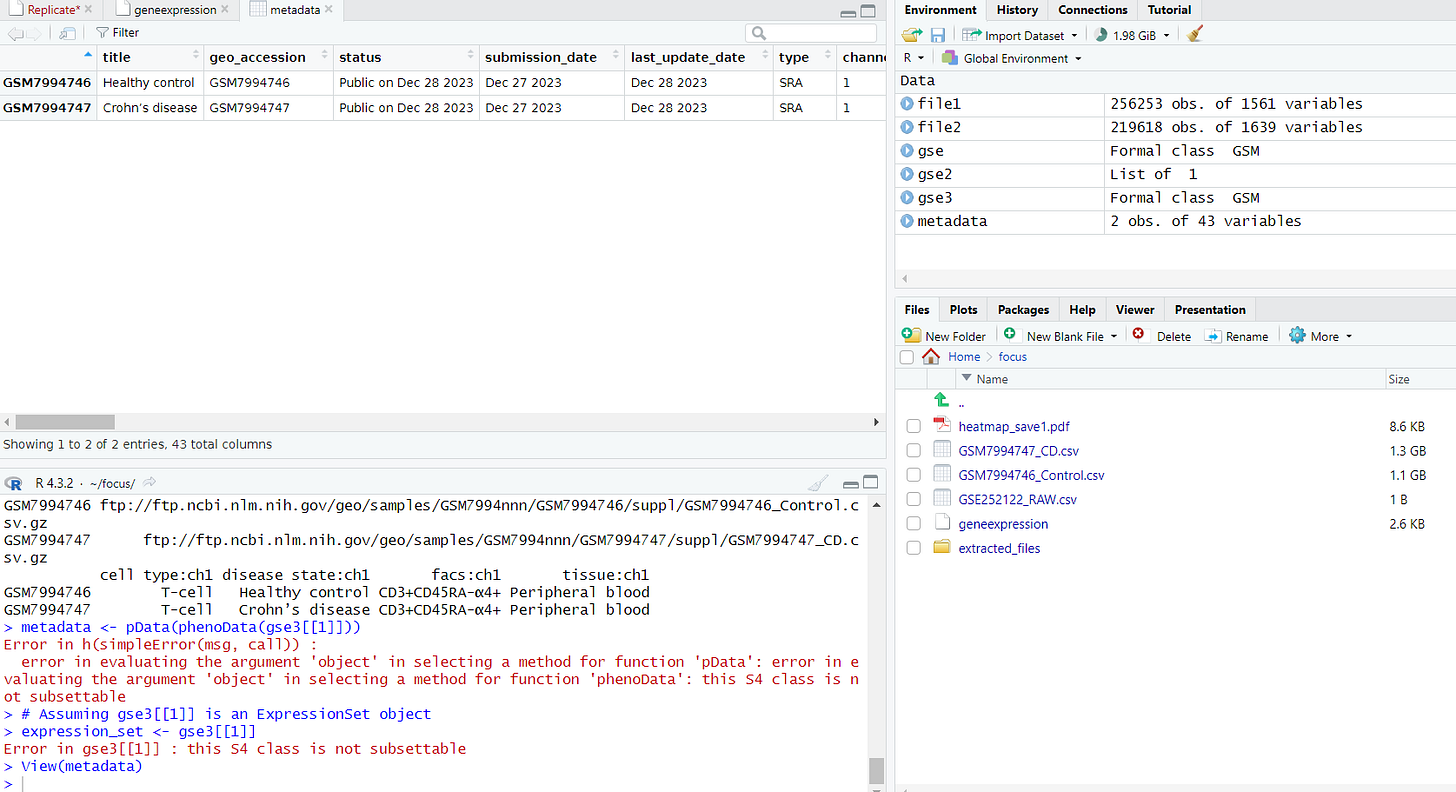Open the Packages tab
This screenshot has width=1456, height=792.
[1023, 310]
